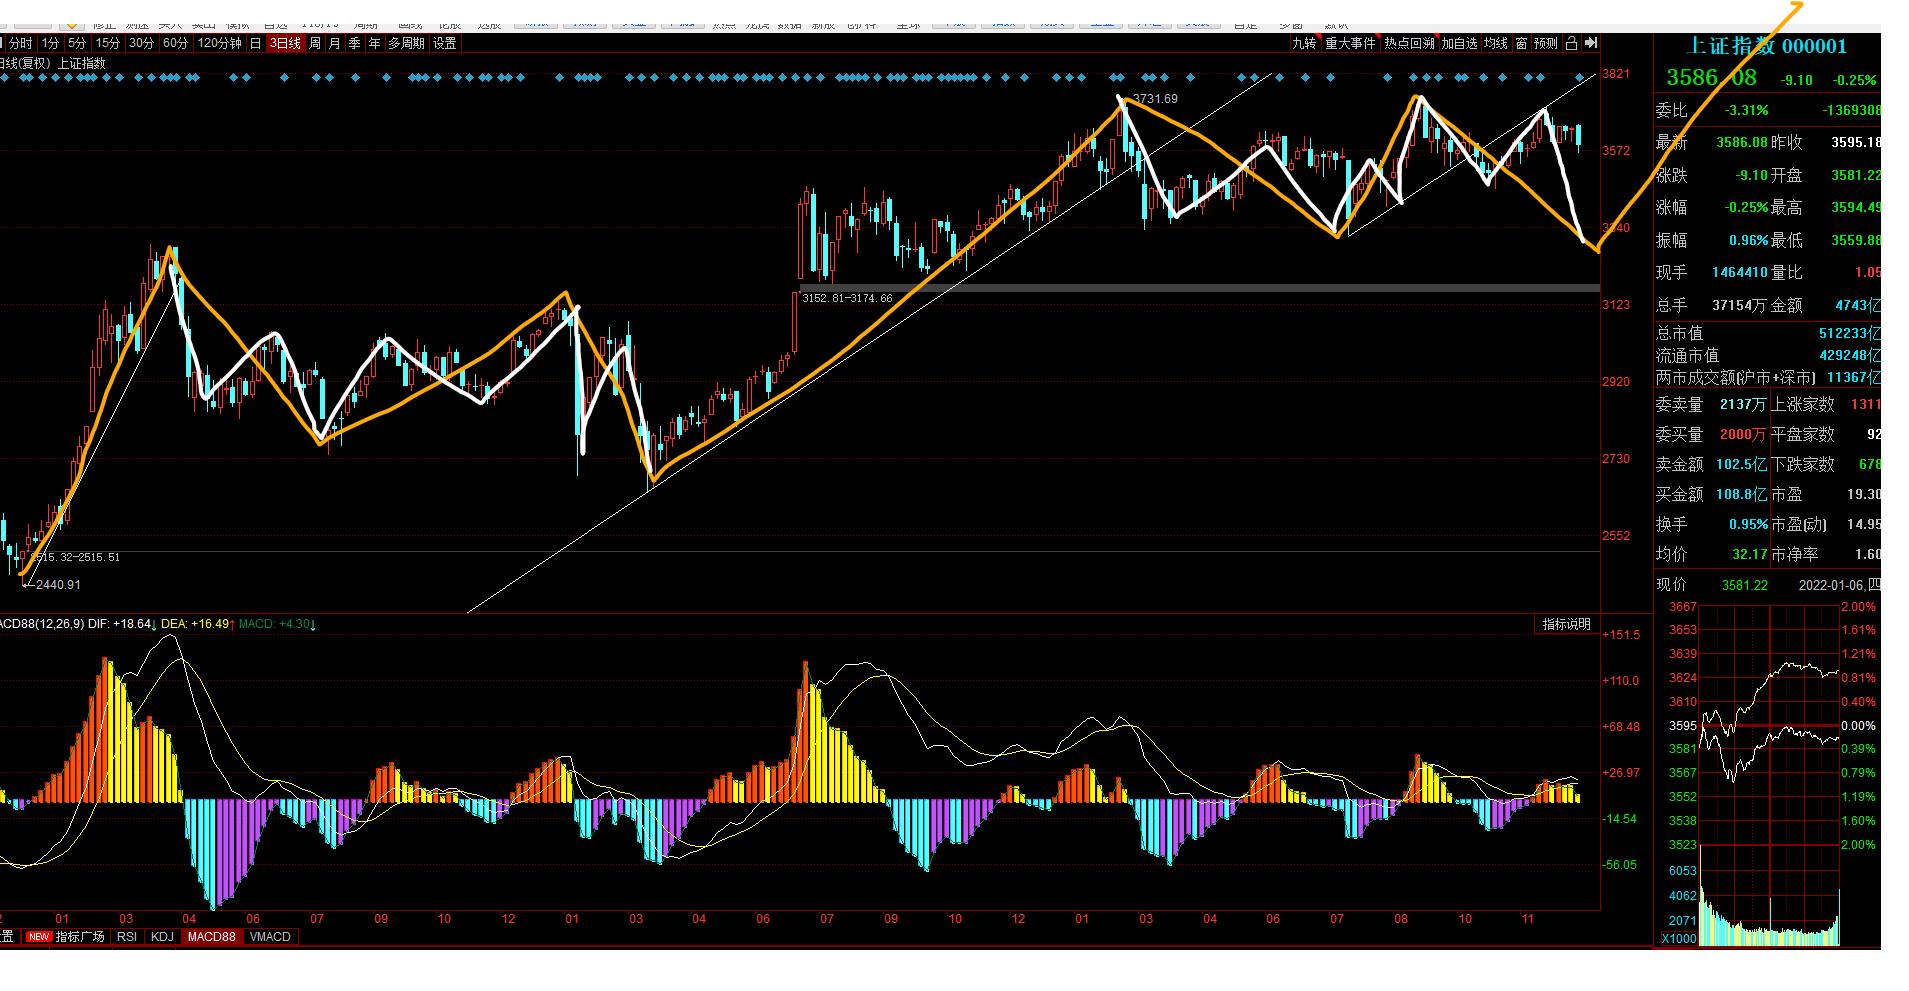The height and width of the screenshot is (991, 1909).
Task: Switch to the RSI indicator tab
Action: 127,937
